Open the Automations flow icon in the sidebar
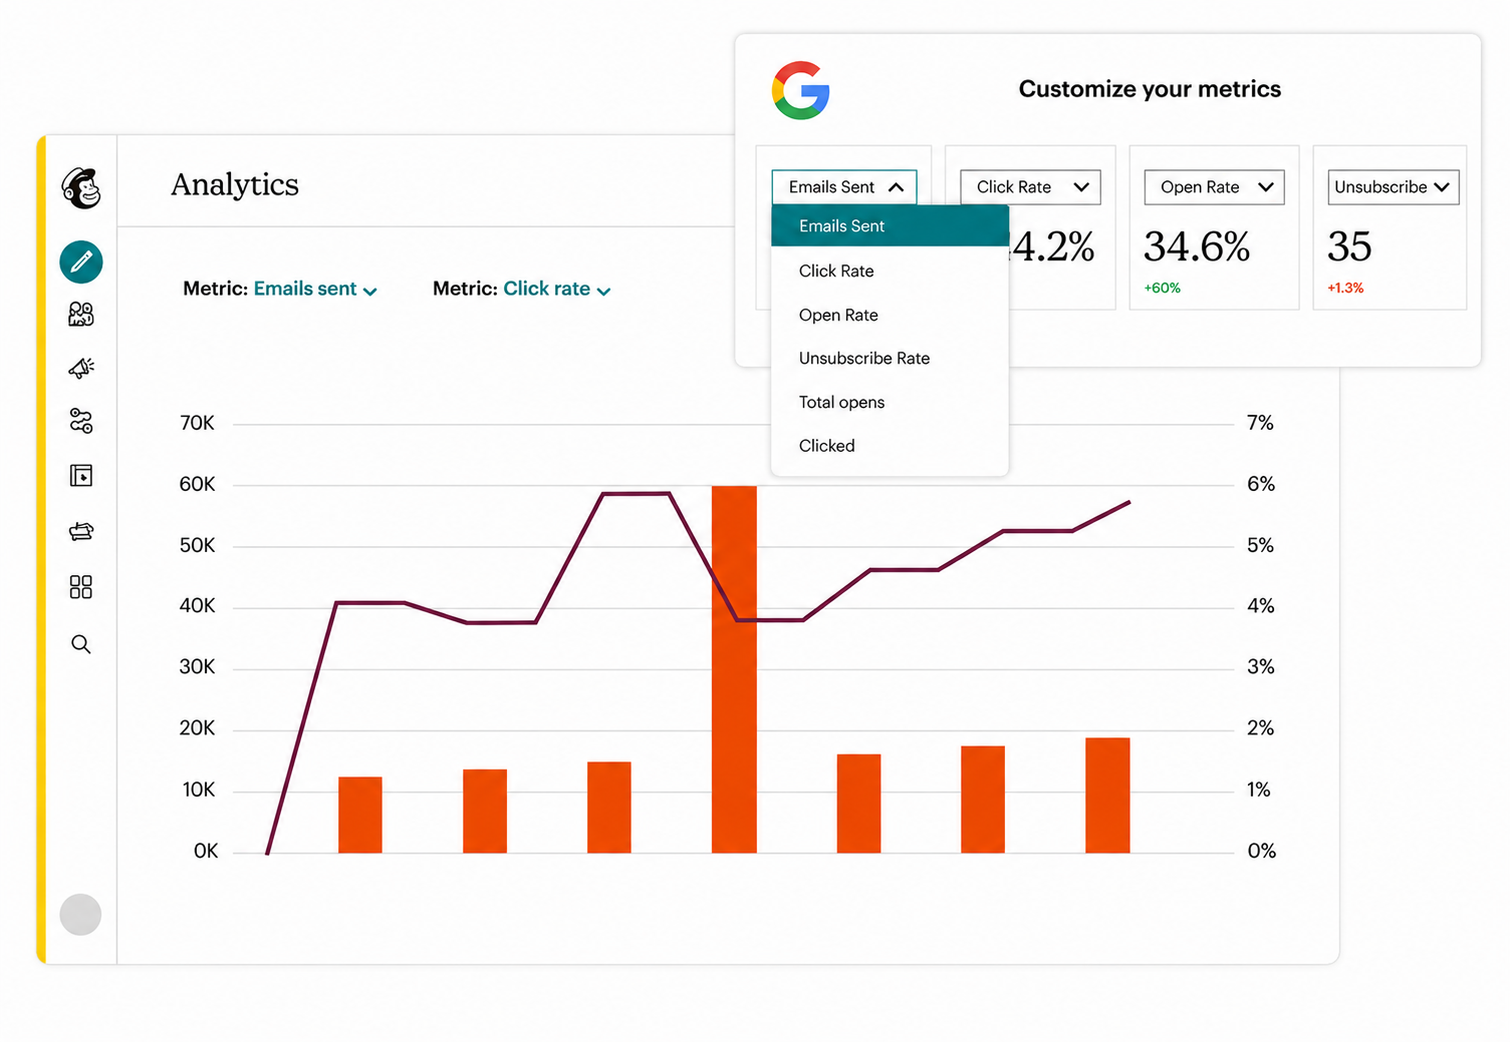 [x=81, y=421]
